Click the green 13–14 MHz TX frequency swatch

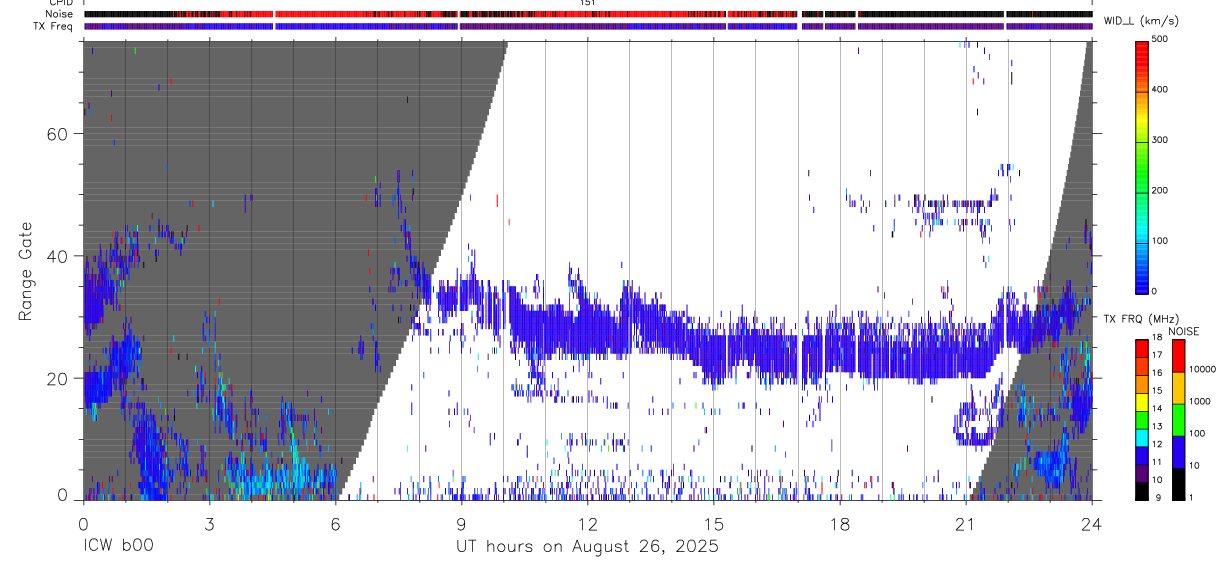(x=1141, y=419)
